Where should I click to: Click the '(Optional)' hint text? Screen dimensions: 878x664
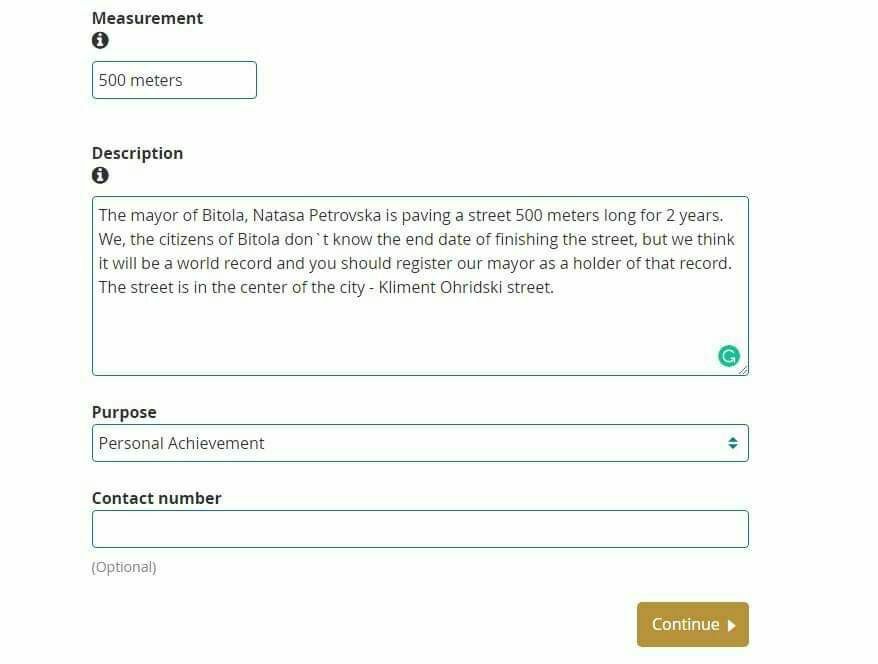point(124,567)
